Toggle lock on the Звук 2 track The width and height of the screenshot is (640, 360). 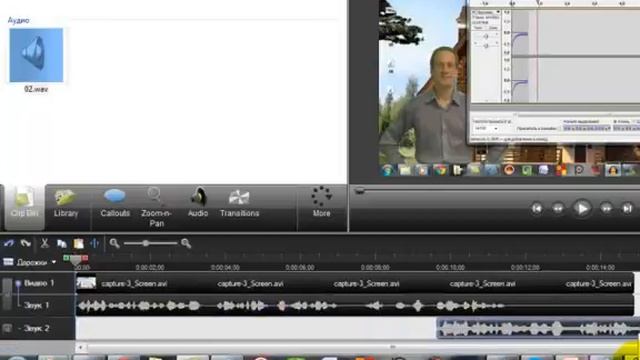[7, 328]
